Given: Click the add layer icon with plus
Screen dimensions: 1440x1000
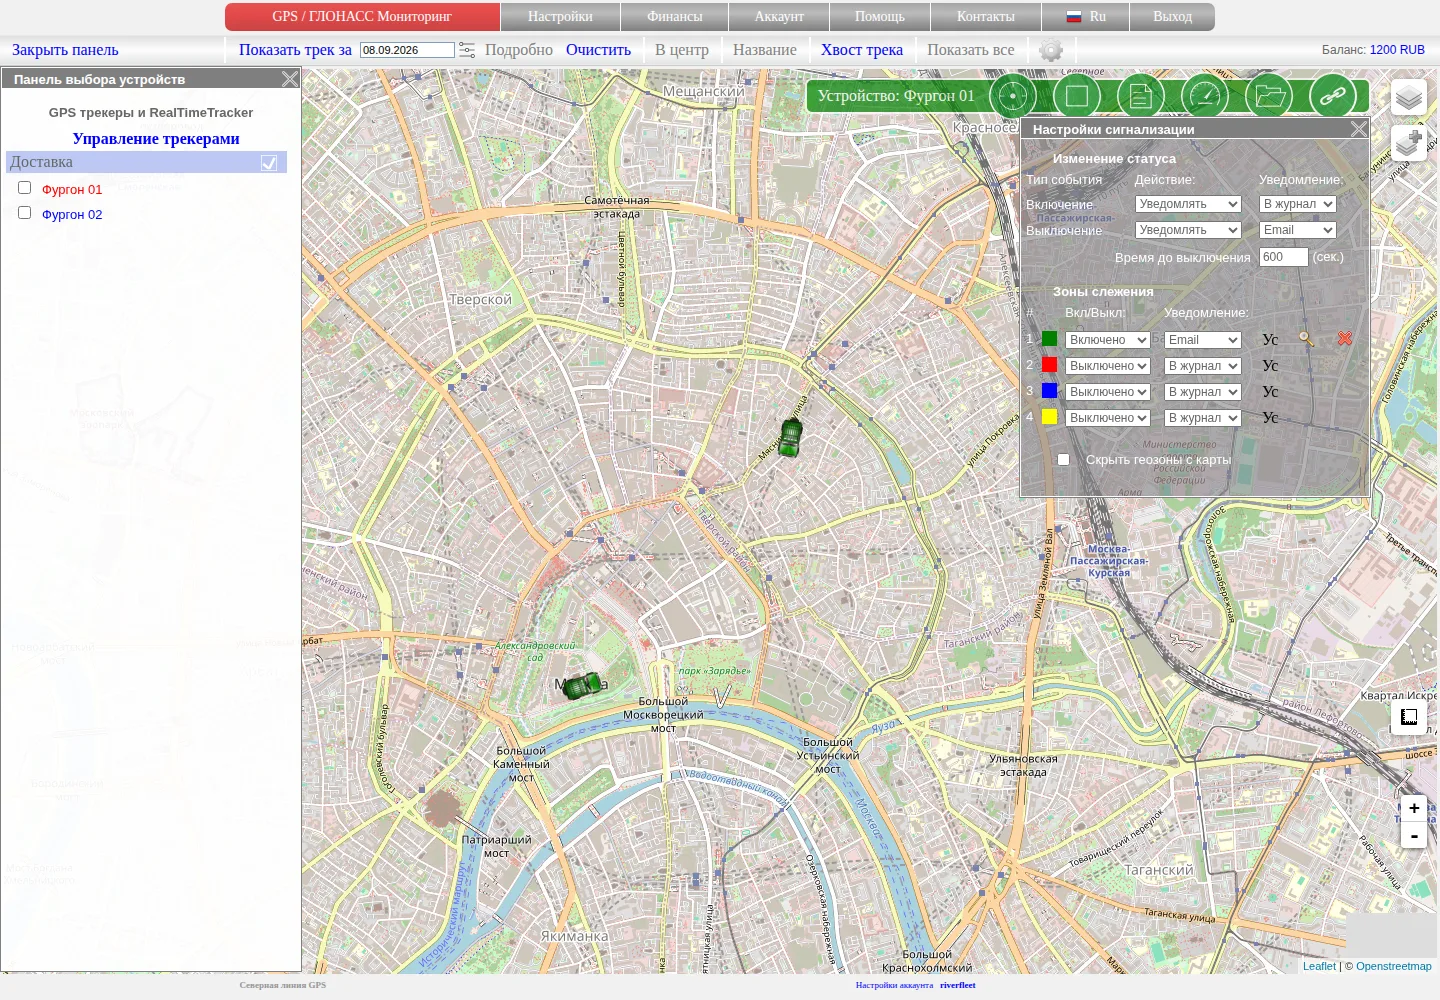Looking at the screenshot, I should pyautogui.click(x=1408, y=143).
